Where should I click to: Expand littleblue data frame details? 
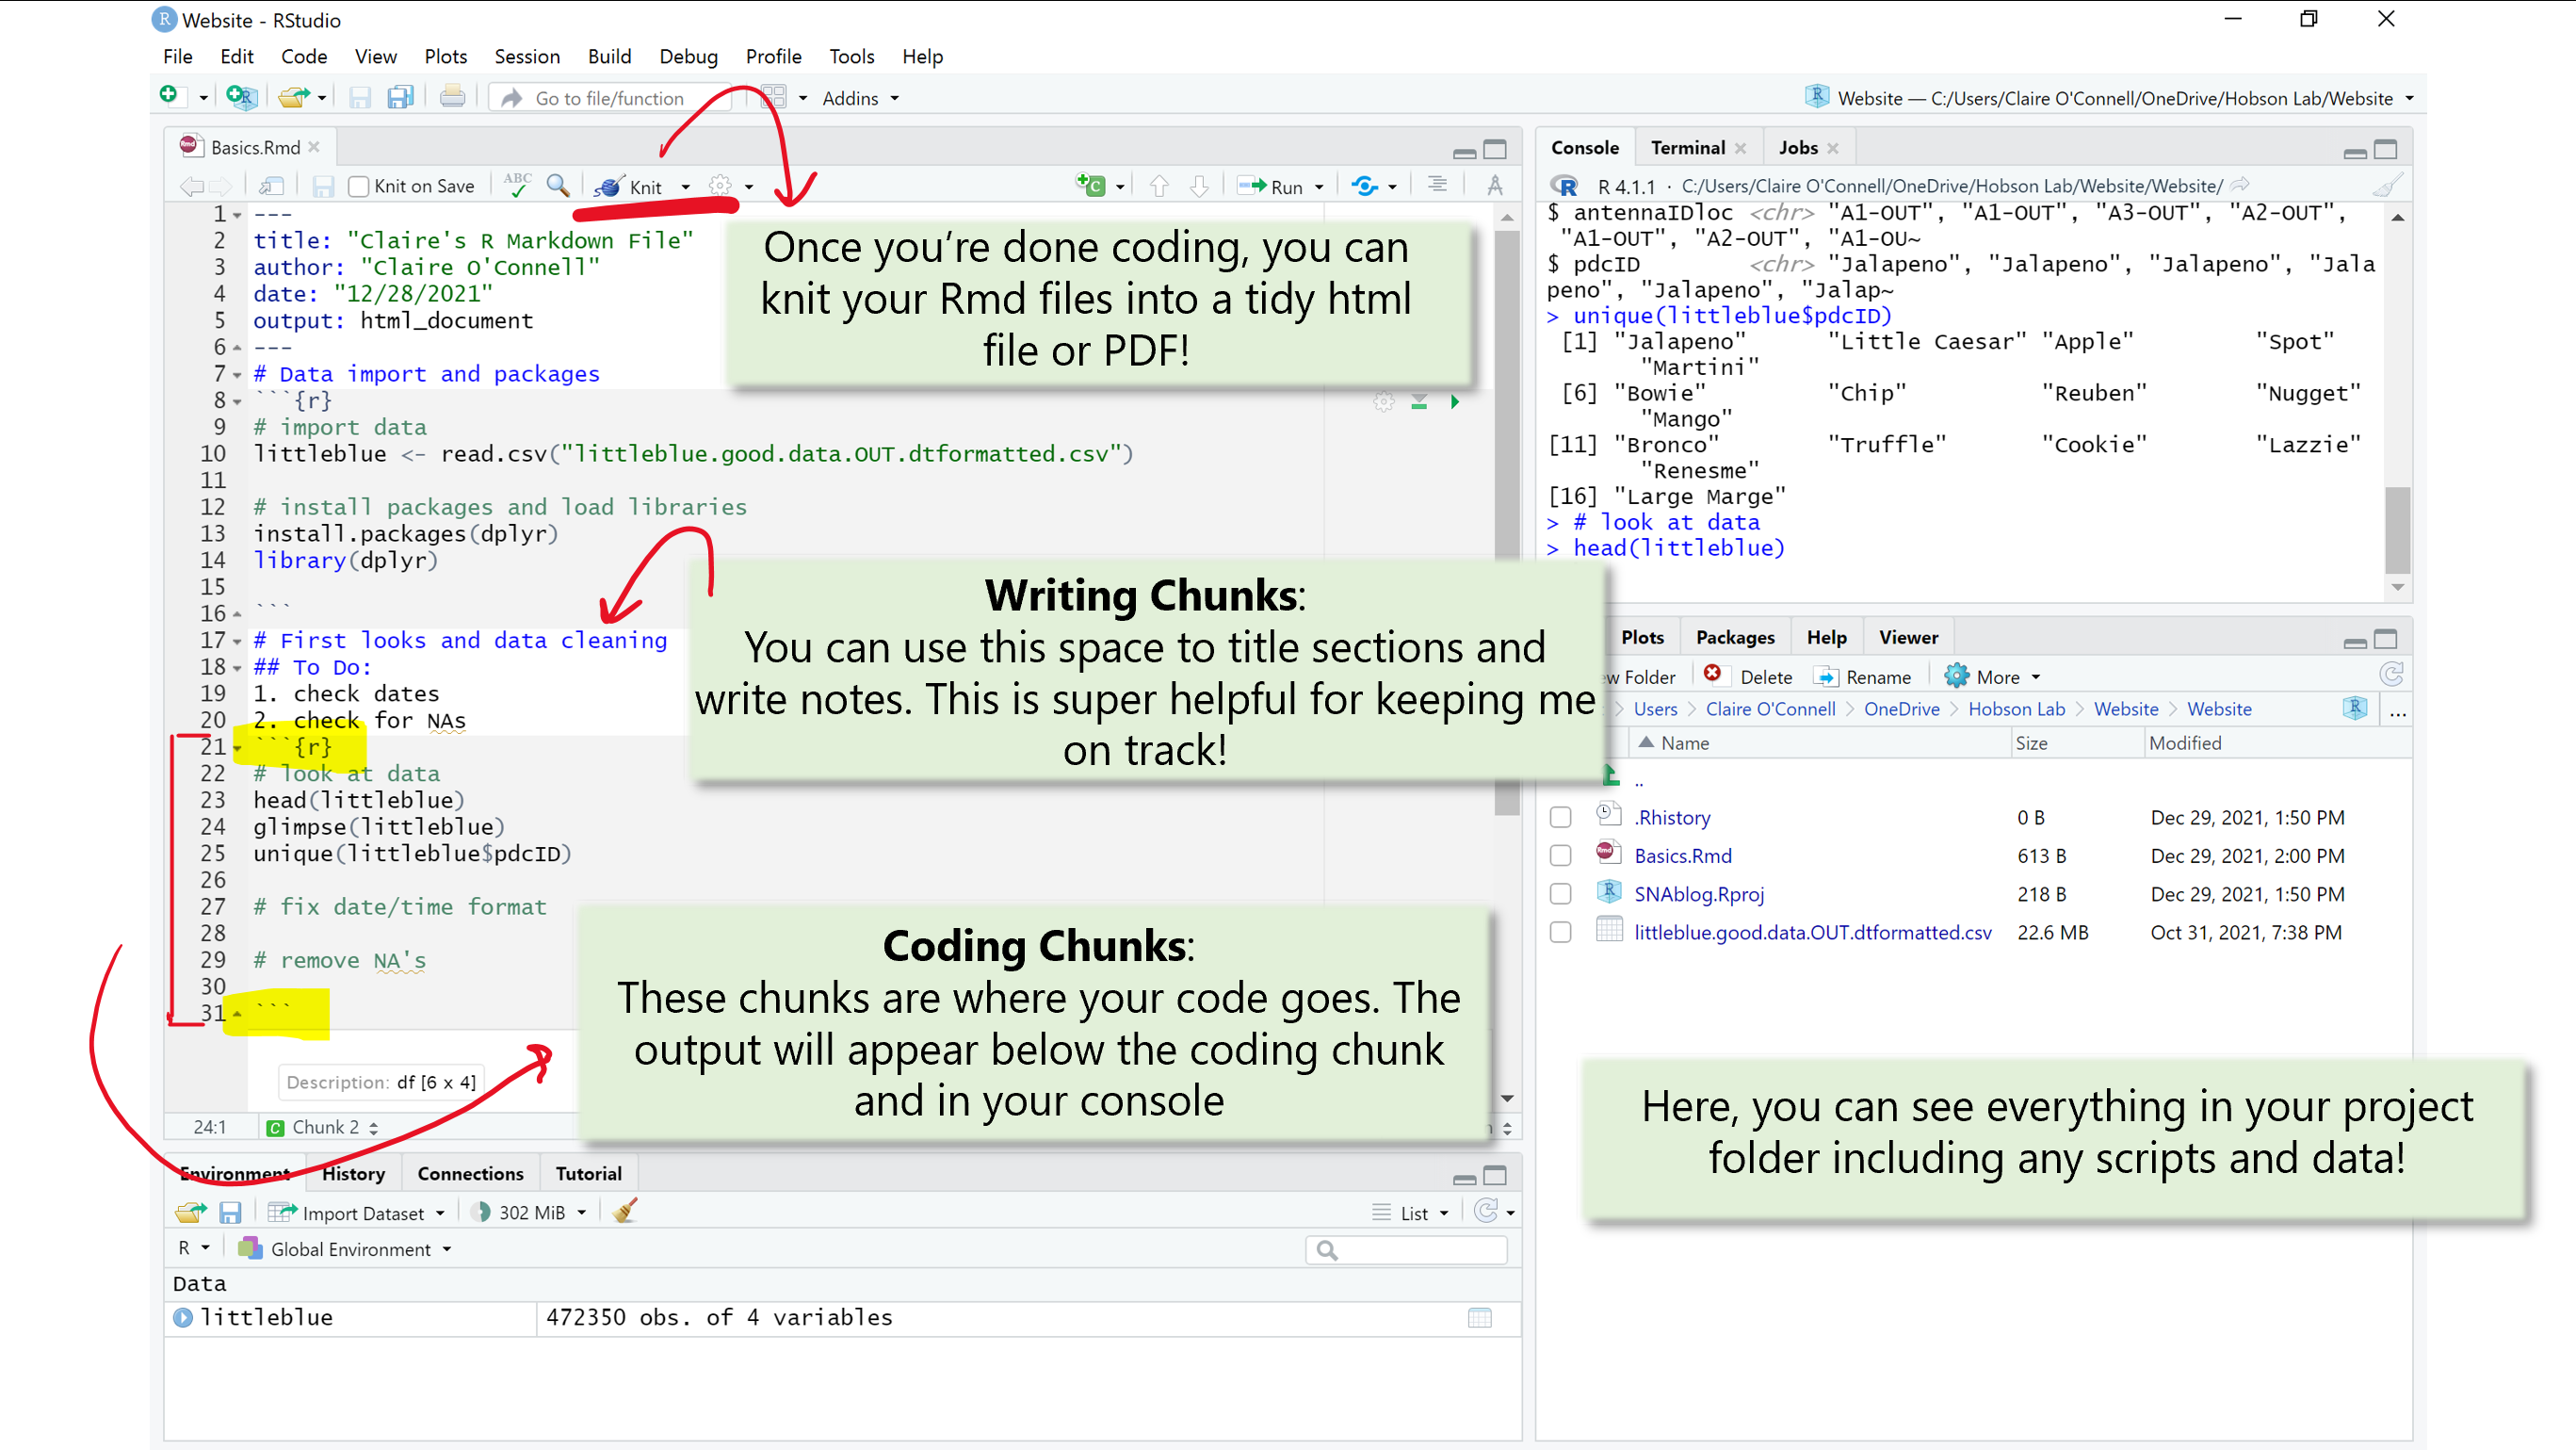183,1317
